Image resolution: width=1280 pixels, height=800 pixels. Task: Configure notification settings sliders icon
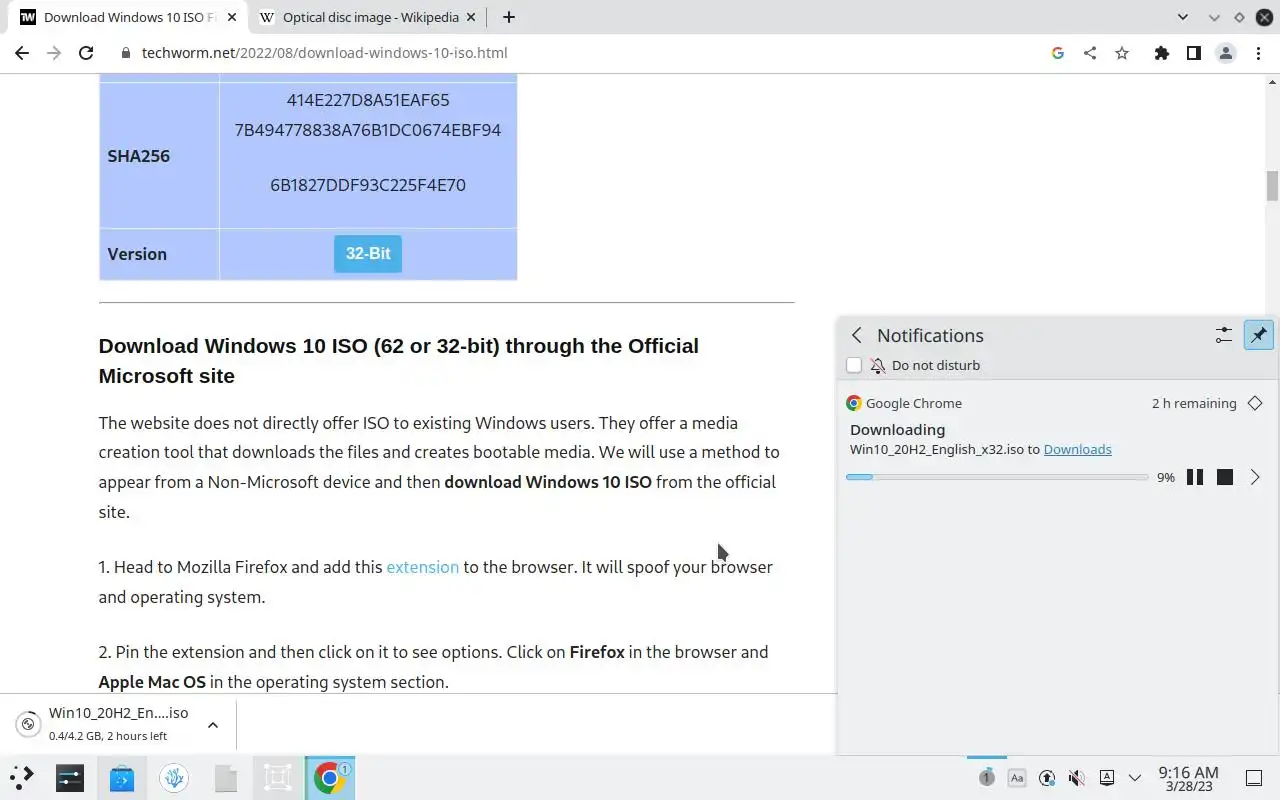click(x=1223, y=335)
